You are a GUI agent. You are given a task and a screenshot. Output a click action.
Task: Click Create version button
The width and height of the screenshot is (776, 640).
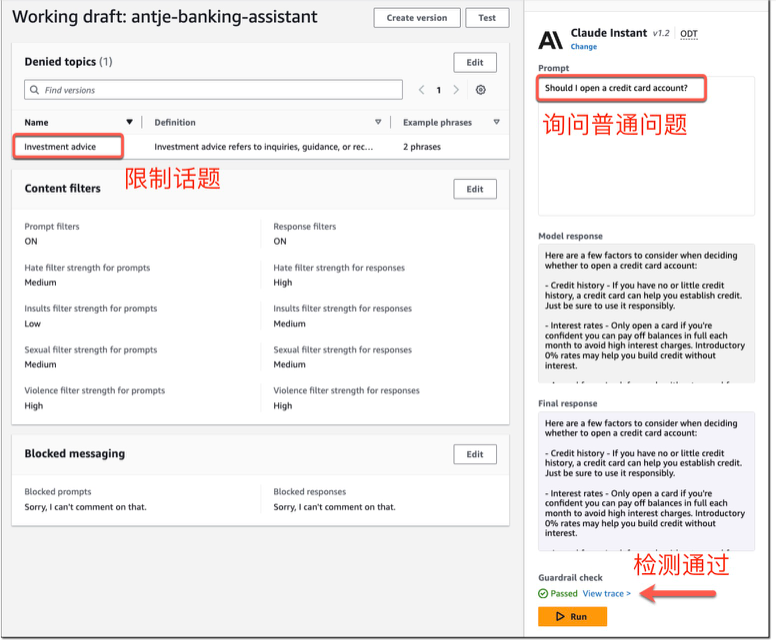[417, 18]
